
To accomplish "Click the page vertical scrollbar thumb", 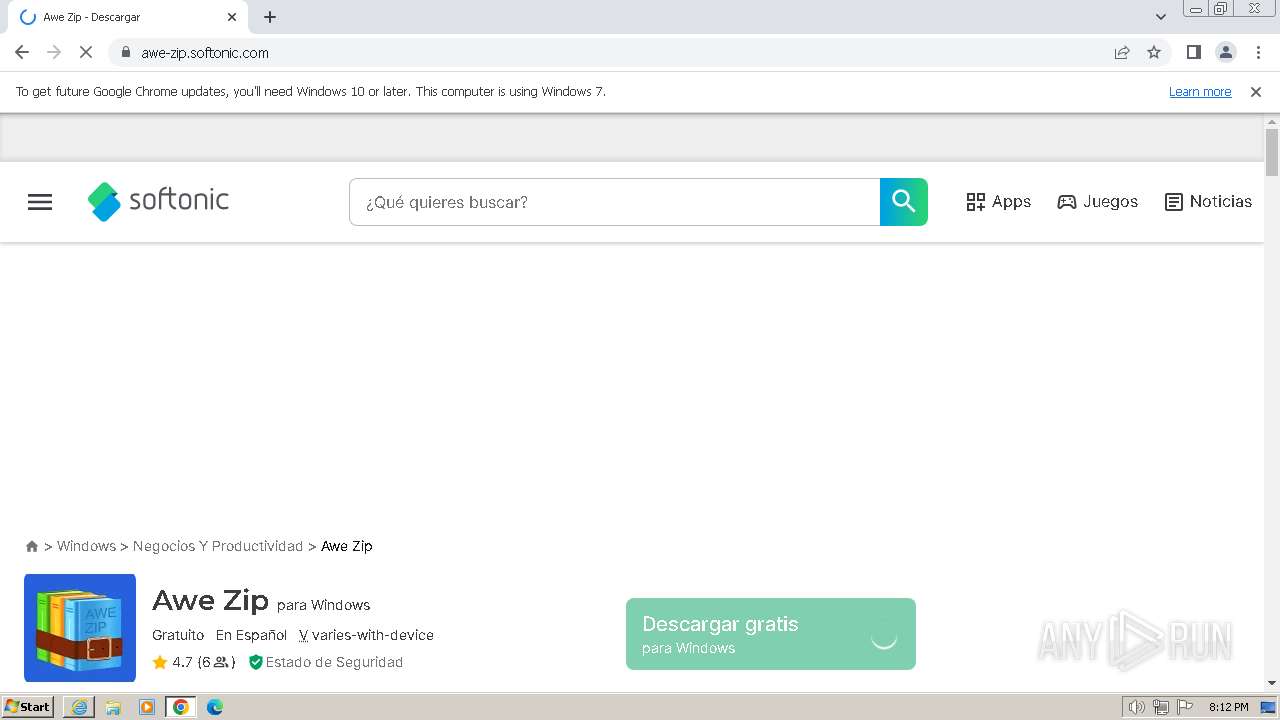I will [1272, 152].
